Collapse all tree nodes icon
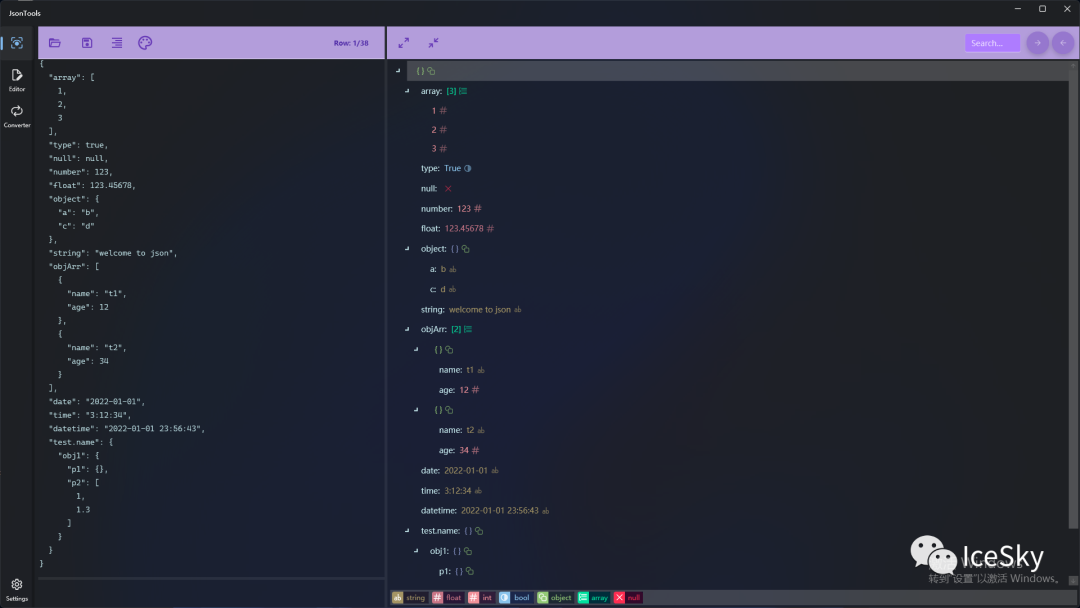 (433, 43)
